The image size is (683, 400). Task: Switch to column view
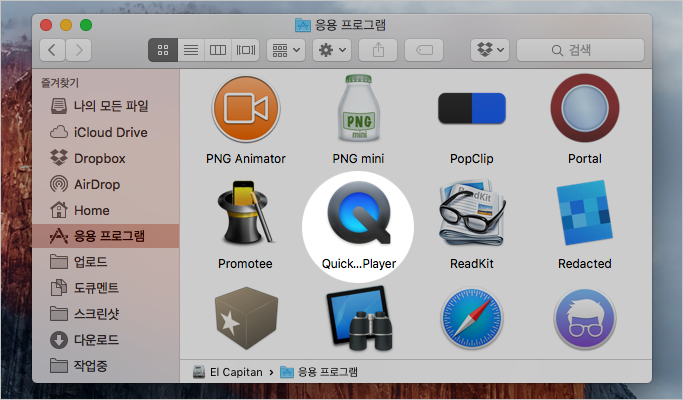tap(218, 50)
